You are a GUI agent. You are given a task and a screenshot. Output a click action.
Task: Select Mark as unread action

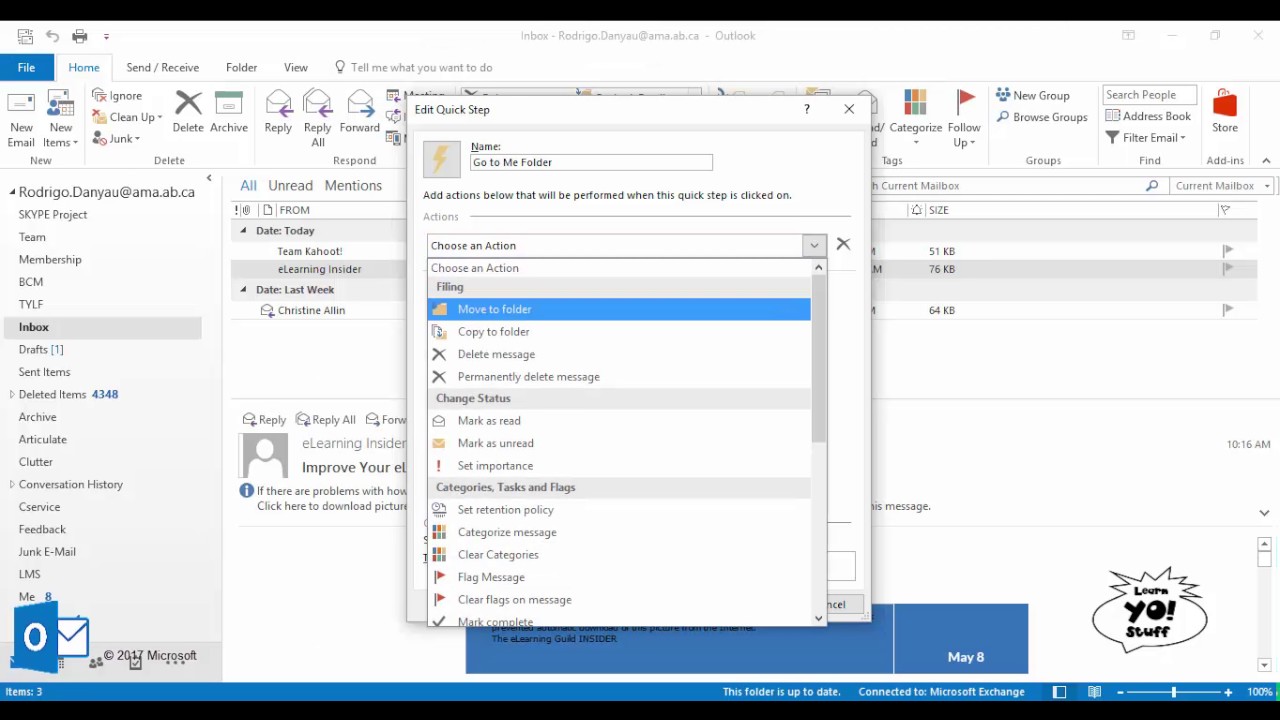click(x=619, y=443)
